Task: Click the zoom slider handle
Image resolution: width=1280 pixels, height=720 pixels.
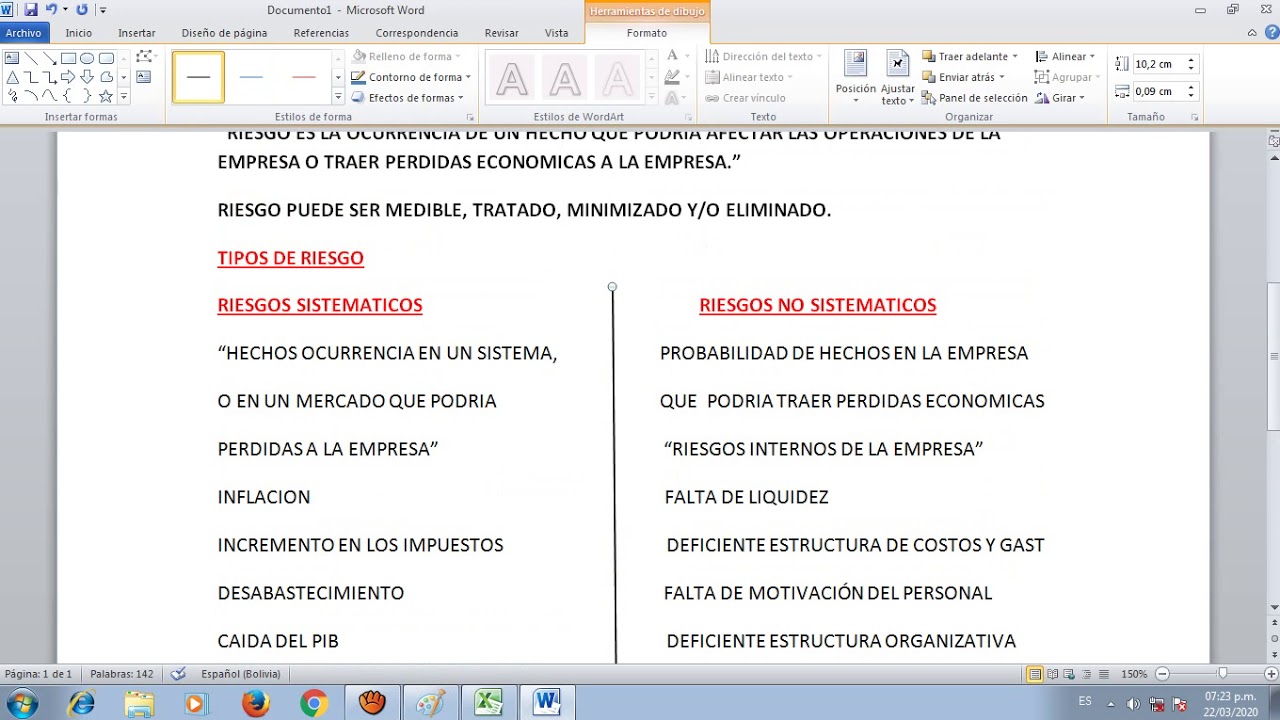Action: [x=1222, y=674]
